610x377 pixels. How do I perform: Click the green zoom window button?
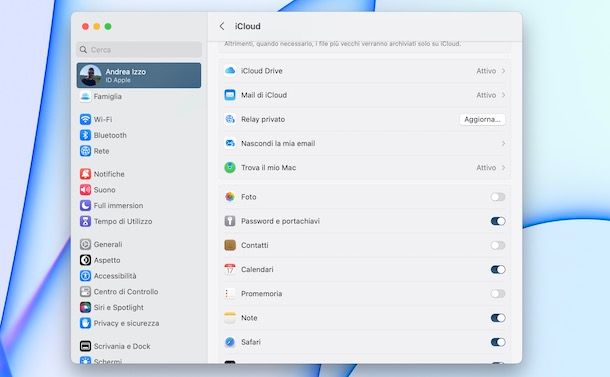[x=108, y=26]
